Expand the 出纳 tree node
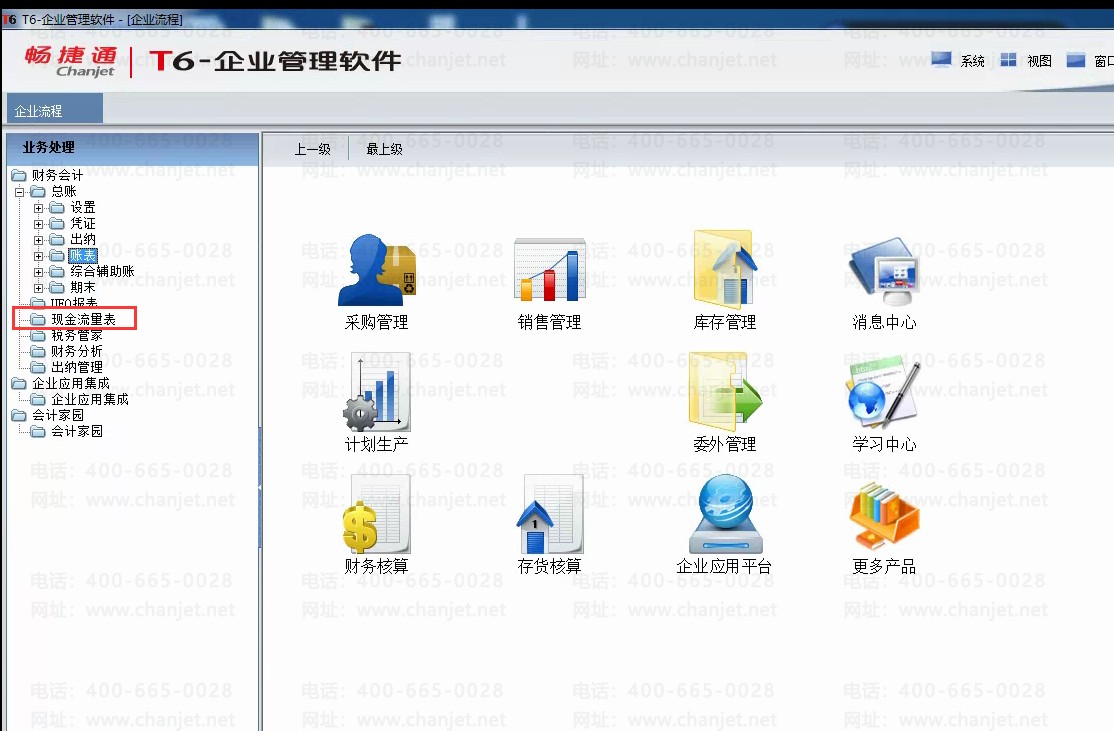Screen dimensions: 1114x731 tap(38, 240)
